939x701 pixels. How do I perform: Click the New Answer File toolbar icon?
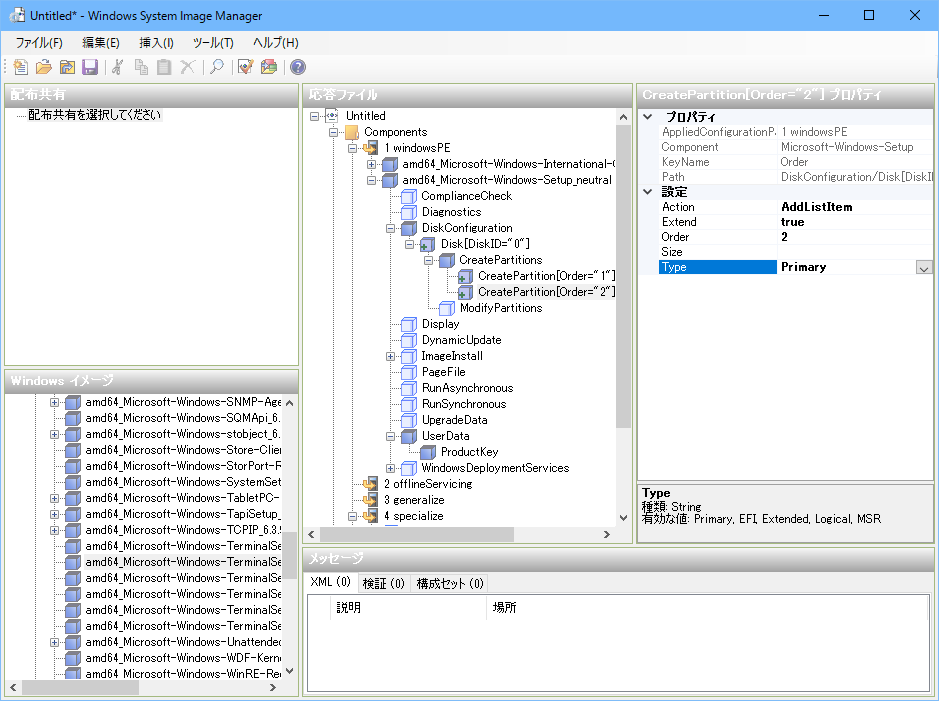coord(20,67)
